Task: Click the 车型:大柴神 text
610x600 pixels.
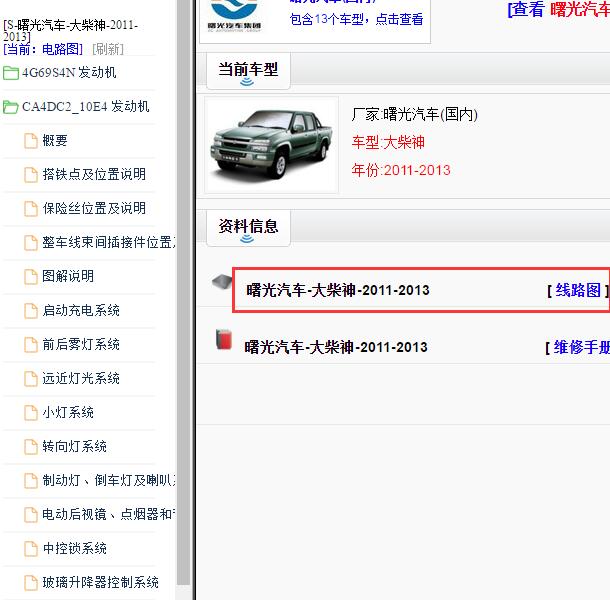Action: (x=388, y=142)
